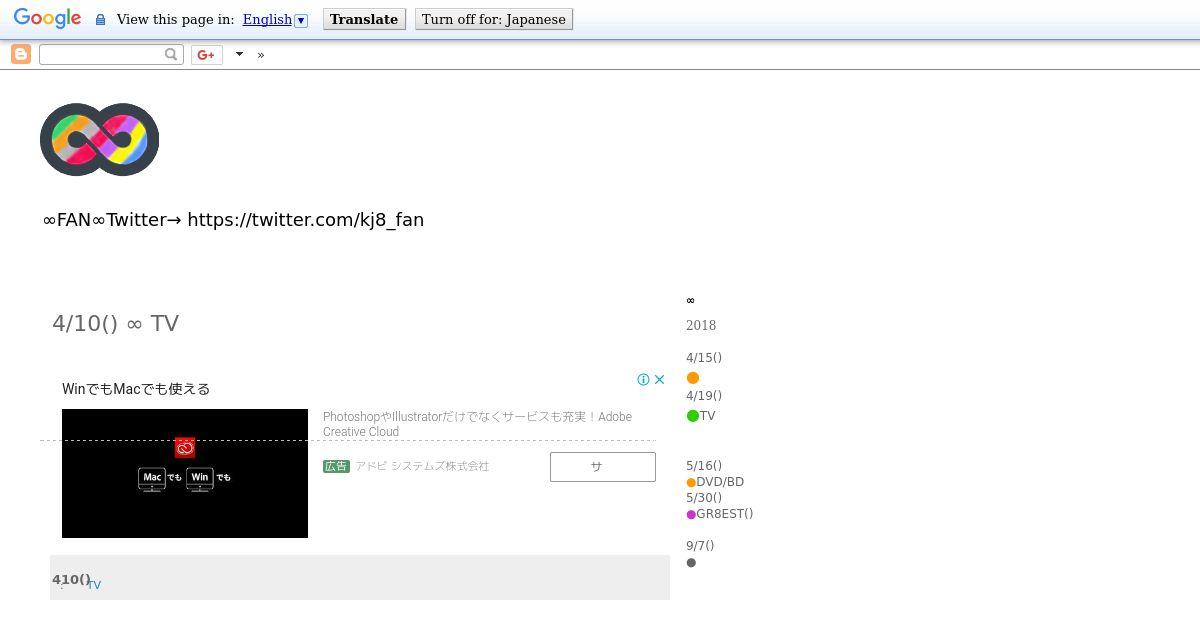Click the orange dot DVD/BD entry

pos(715,482)
